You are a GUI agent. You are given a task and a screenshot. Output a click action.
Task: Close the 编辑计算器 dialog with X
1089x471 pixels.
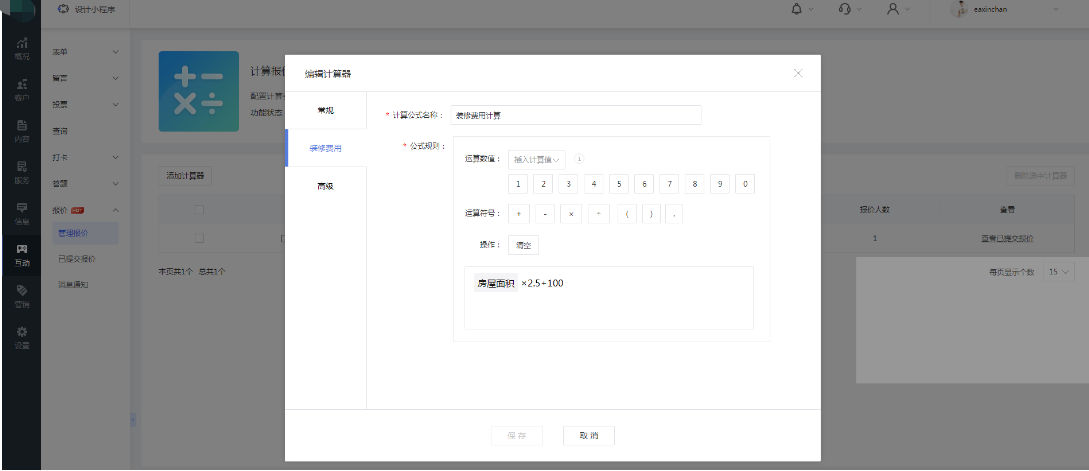797,73
